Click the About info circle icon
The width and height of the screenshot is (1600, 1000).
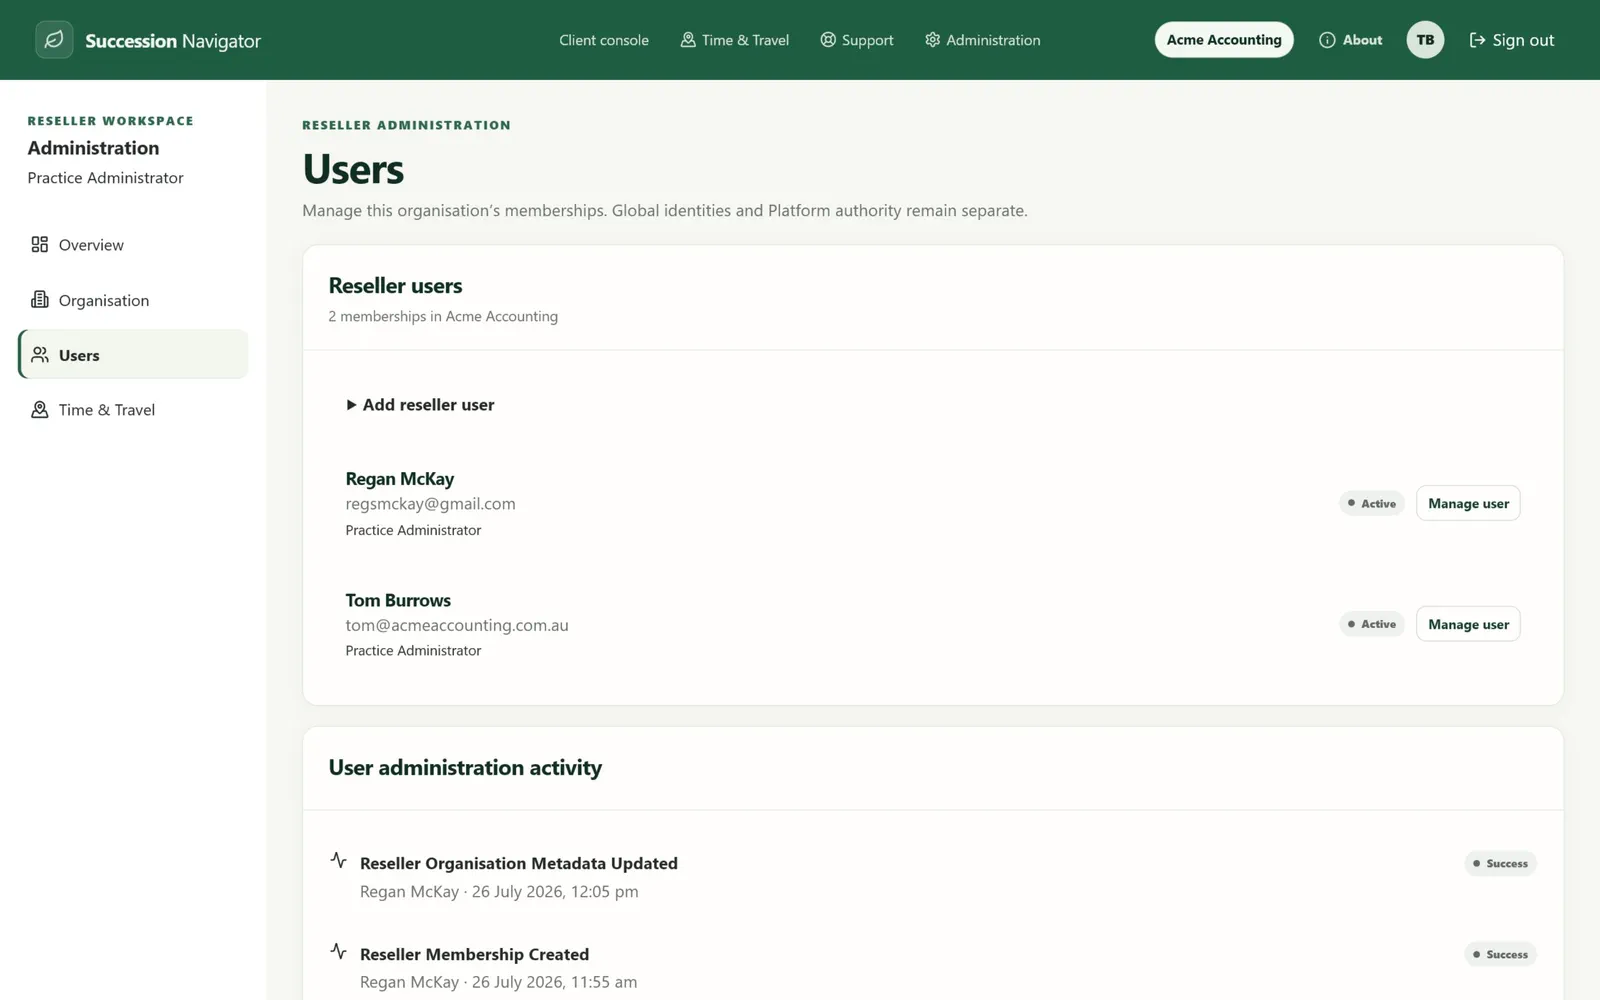click(1327, 40)
